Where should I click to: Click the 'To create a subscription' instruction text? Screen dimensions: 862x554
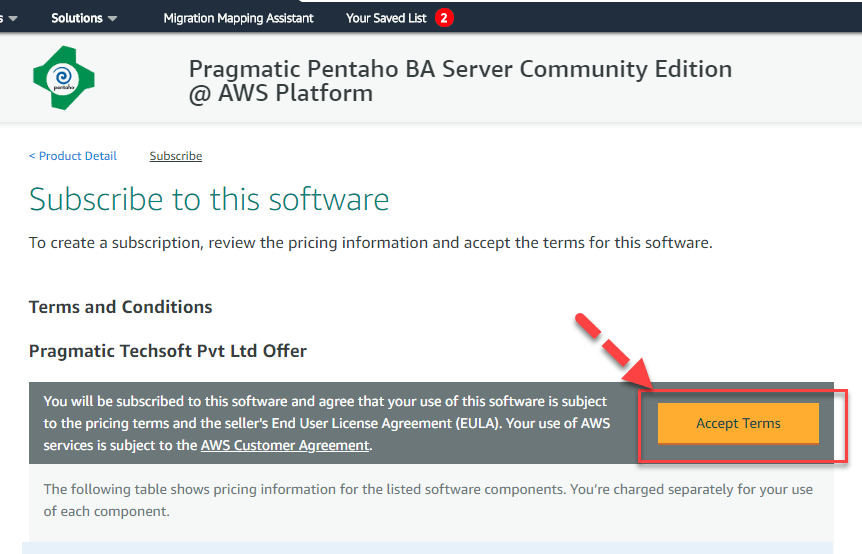pyautogui.click(x=370, y=243)
